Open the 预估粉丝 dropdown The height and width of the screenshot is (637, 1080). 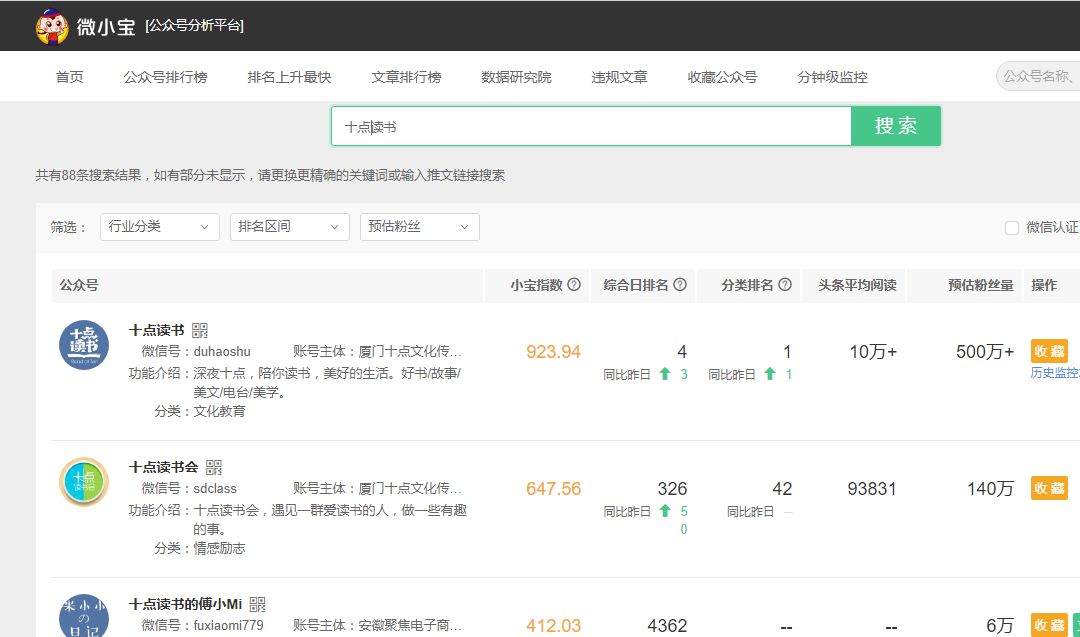point(419,227)
